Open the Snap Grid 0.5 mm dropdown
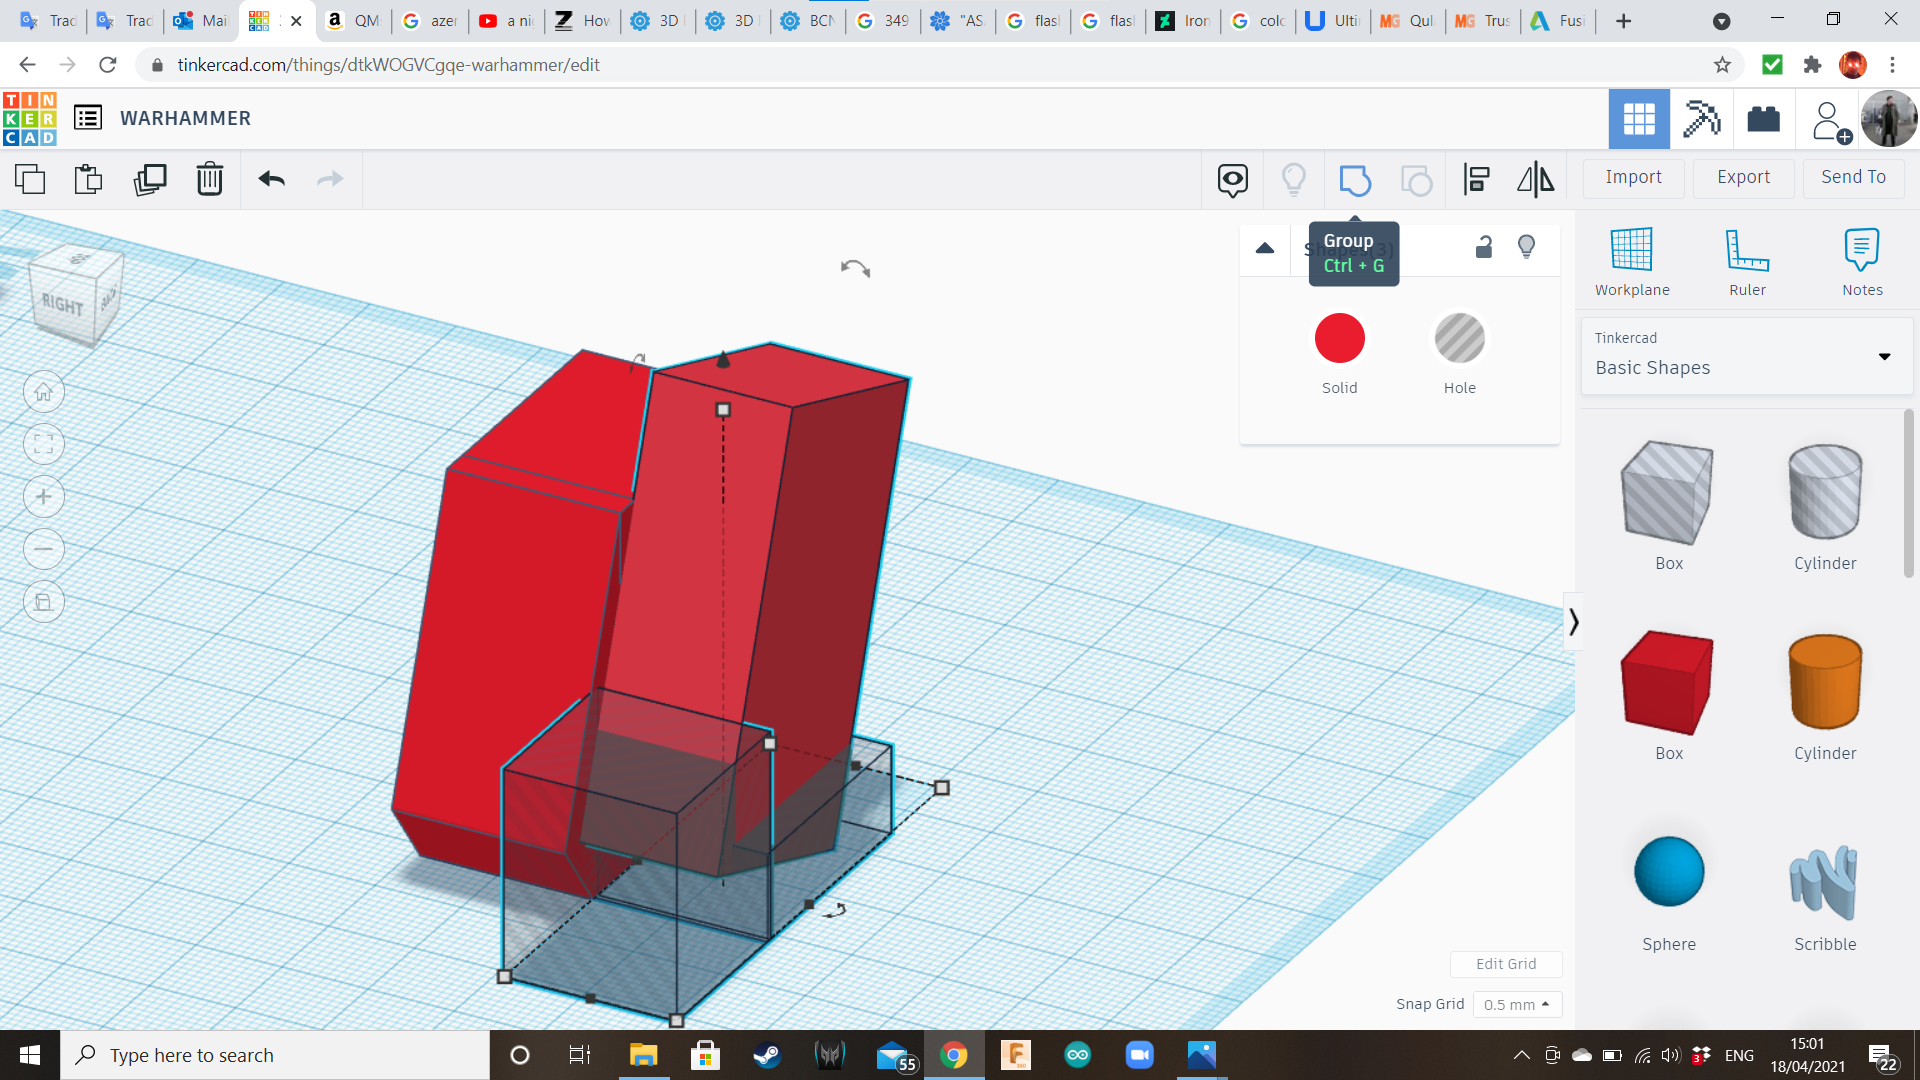 pos(1517,1004)
